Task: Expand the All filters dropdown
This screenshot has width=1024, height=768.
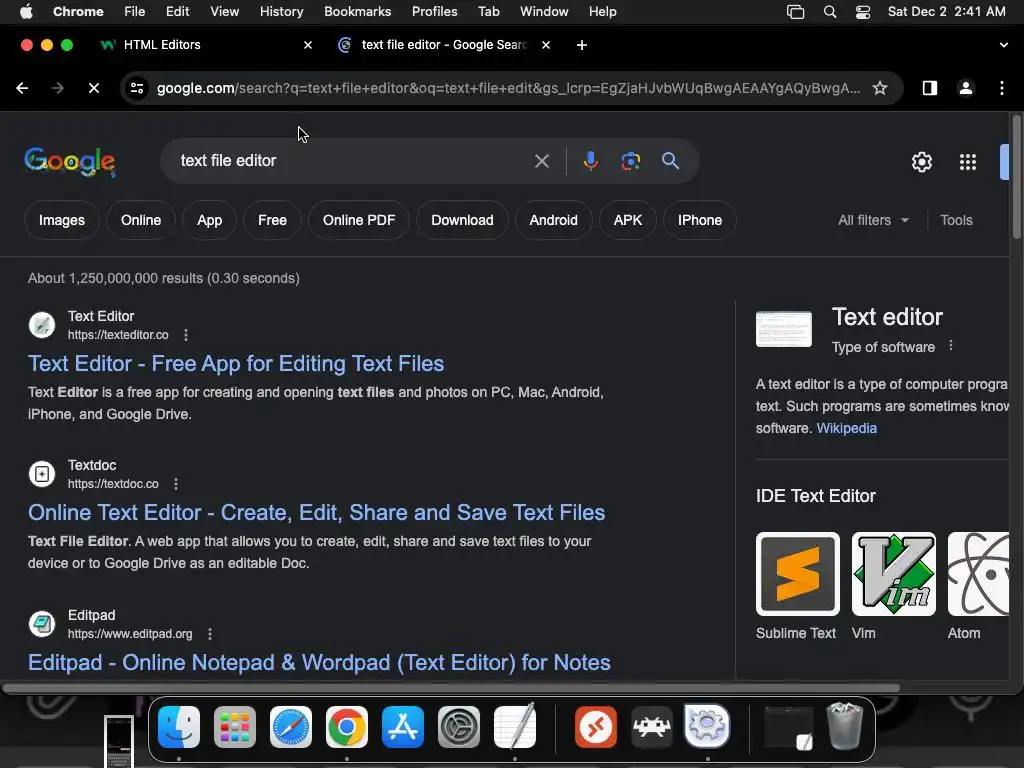Action: [x=873, y=220]
